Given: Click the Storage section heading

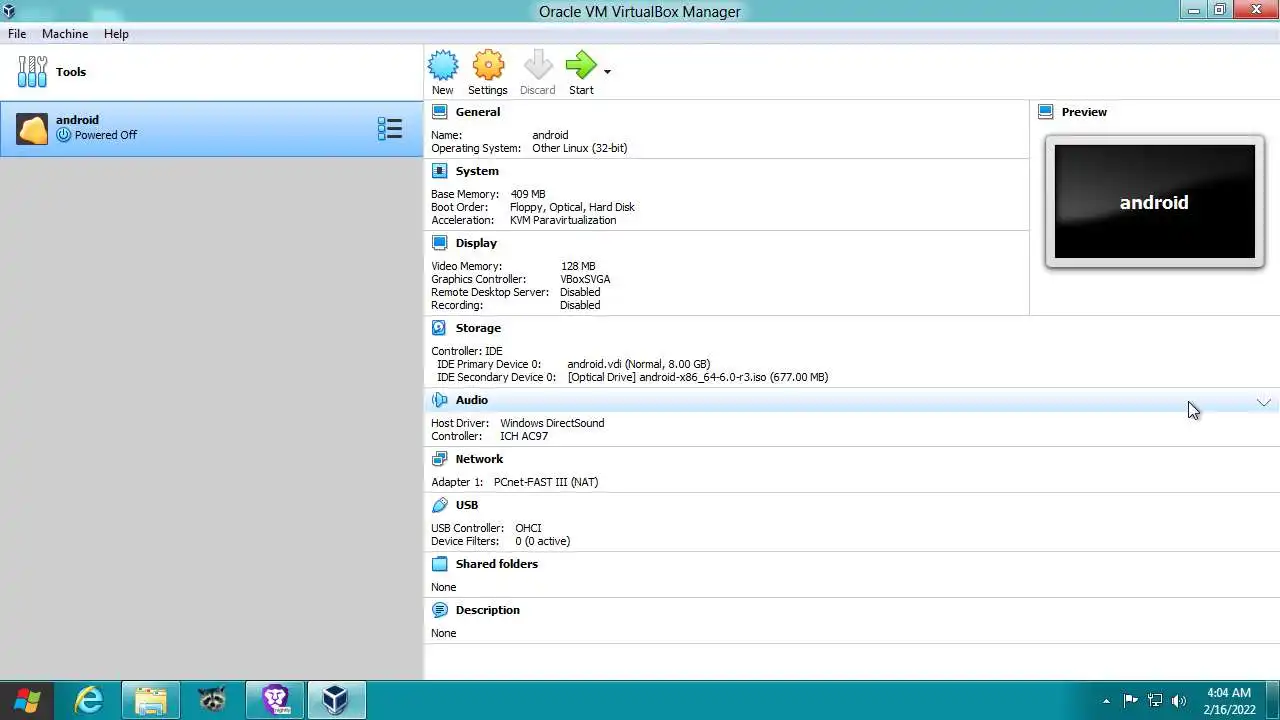Looking at the screenshot, I should pyautogui.click(x=478, y=328).
